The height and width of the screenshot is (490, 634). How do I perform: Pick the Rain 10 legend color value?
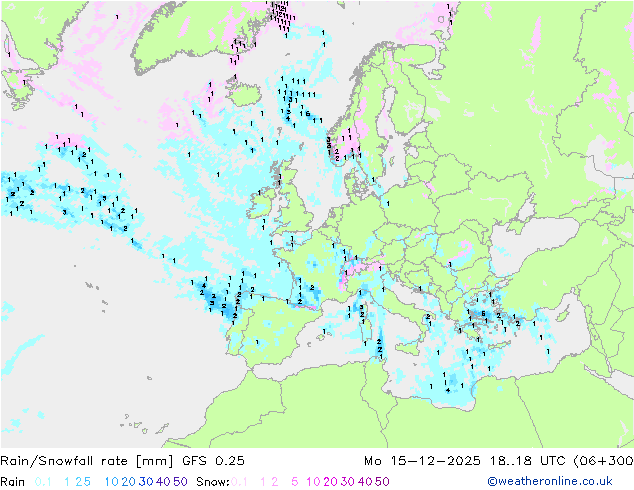(x=112, y=482)
